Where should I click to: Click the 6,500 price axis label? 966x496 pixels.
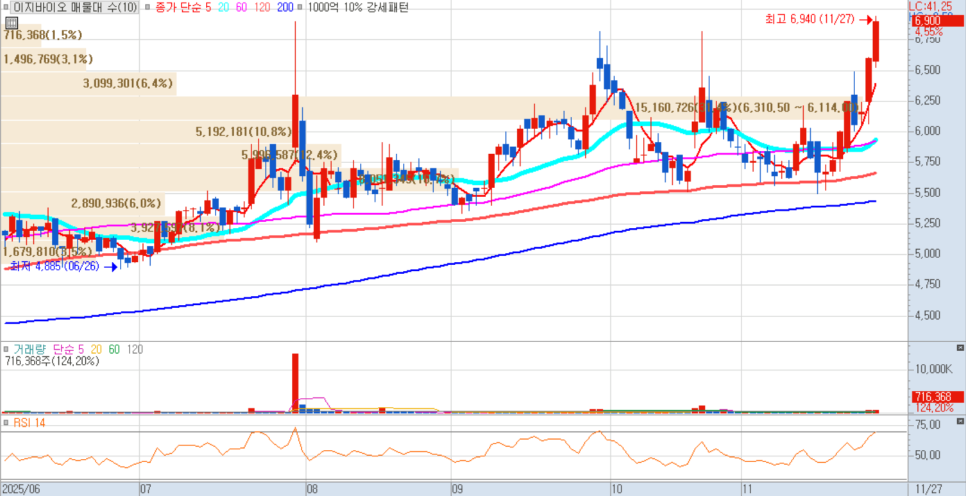click(x=927, y=70)
